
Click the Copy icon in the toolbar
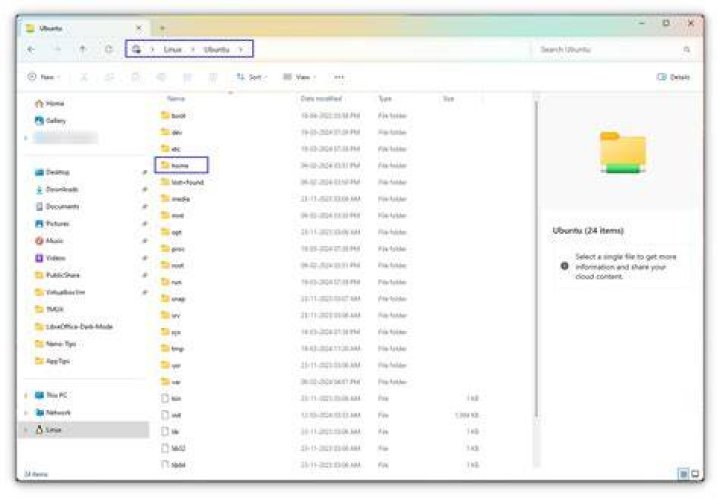point(110,77)
